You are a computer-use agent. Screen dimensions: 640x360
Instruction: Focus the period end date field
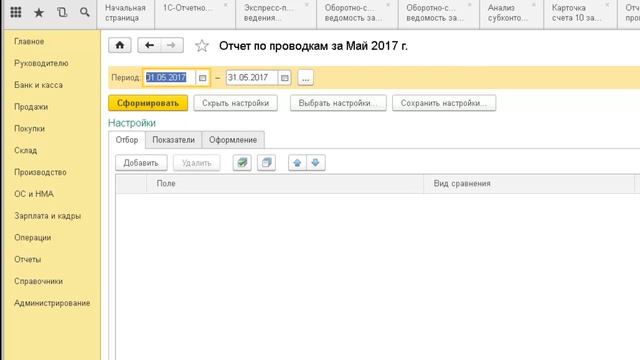click(x=252, y=78)
